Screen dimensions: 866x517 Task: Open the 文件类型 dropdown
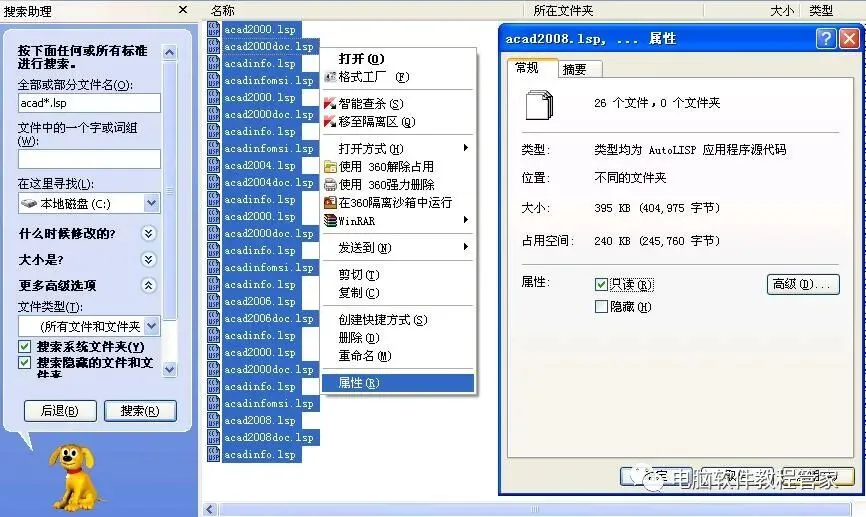151,326
